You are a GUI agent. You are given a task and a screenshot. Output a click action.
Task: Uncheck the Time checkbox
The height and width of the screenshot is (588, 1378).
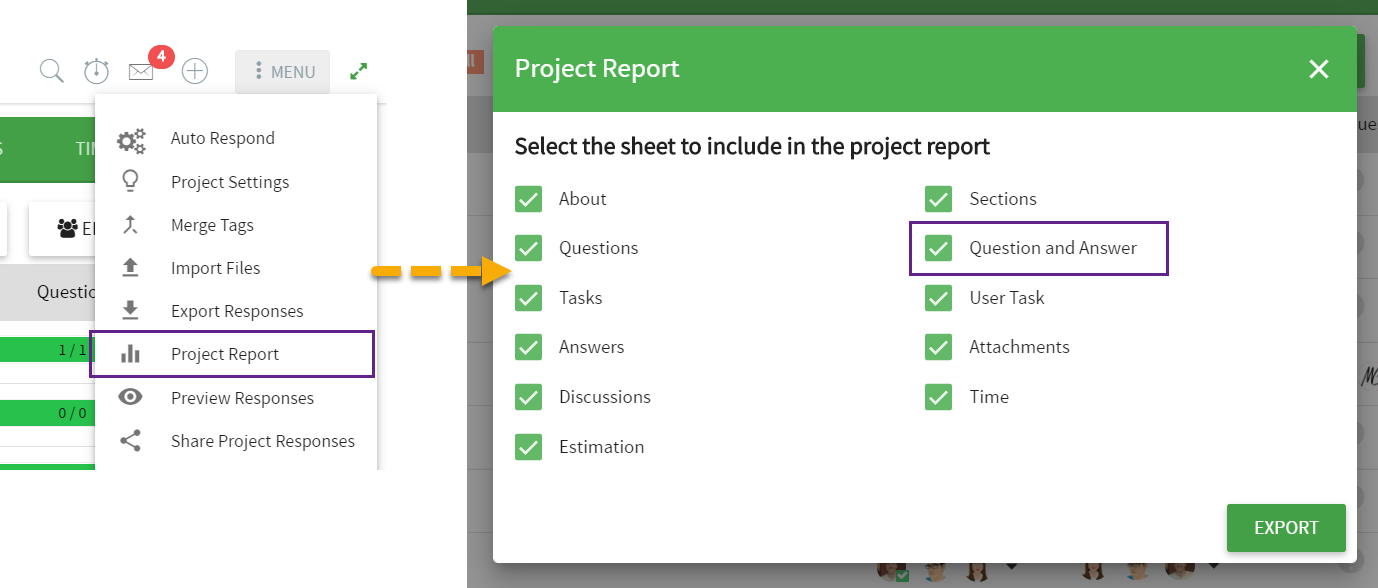[938, 397]
